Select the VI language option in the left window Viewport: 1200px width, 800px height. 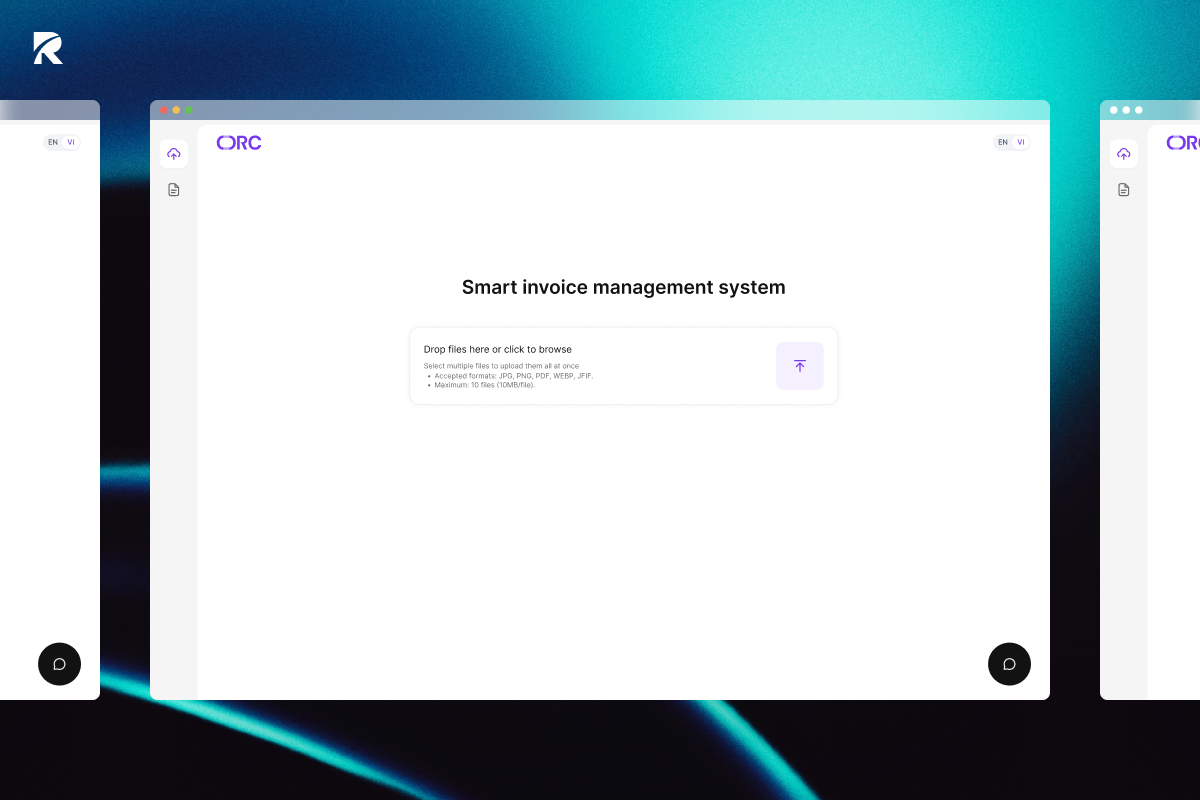(71, 142)
